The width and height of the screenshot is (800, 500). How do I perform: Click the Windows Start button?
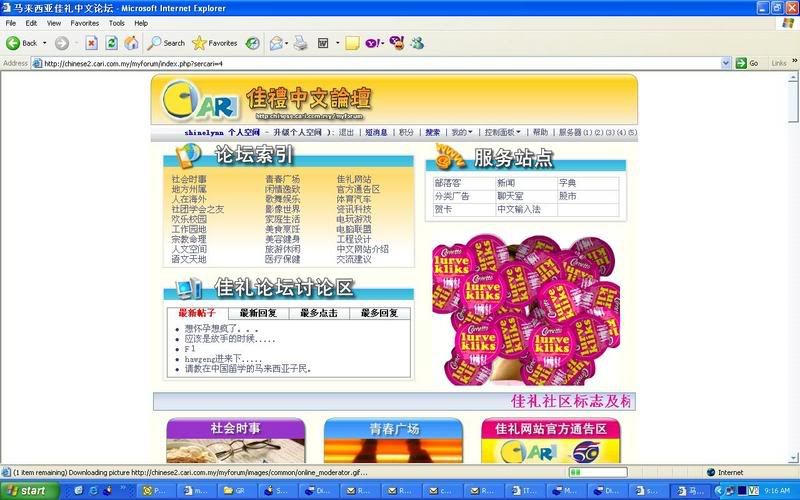30,490
